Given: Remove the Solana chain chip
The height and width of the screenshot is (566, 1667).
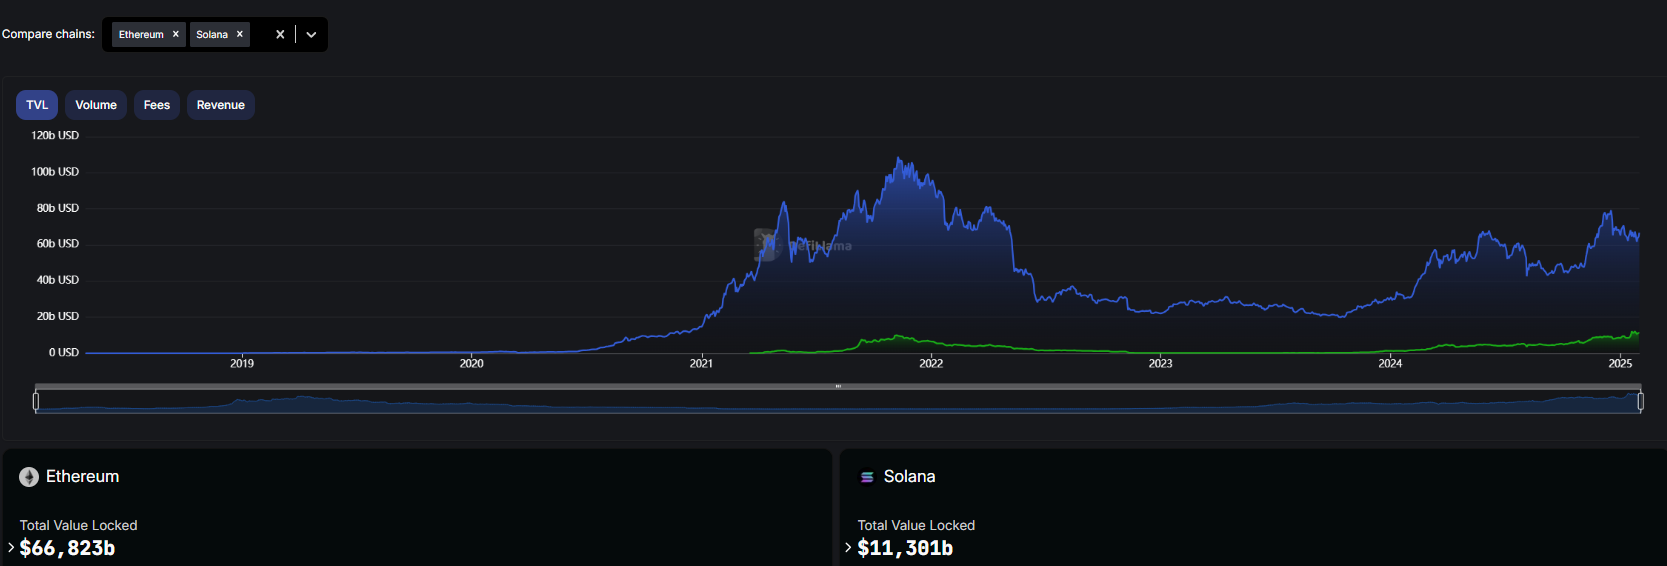Looking at the screenshot, I should tap(240, 34).
